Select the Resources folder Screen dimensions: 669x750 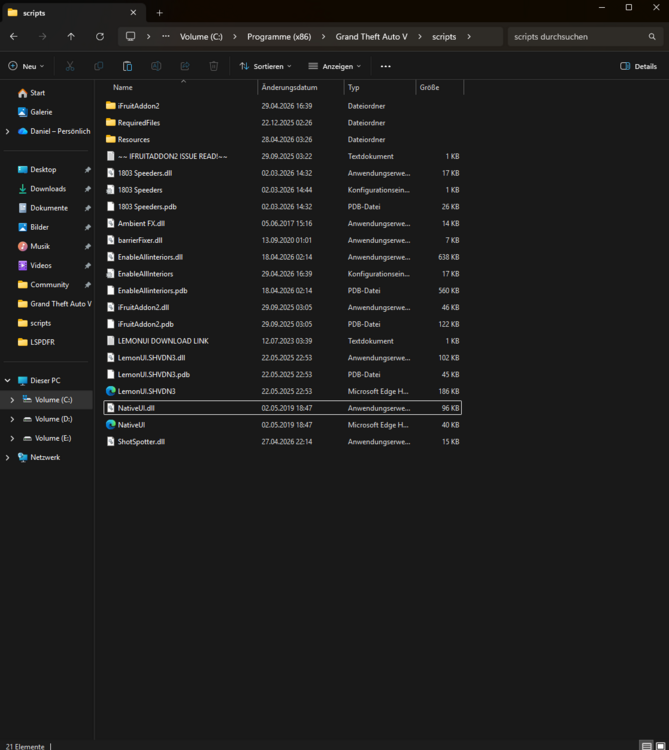coord(282,139)
